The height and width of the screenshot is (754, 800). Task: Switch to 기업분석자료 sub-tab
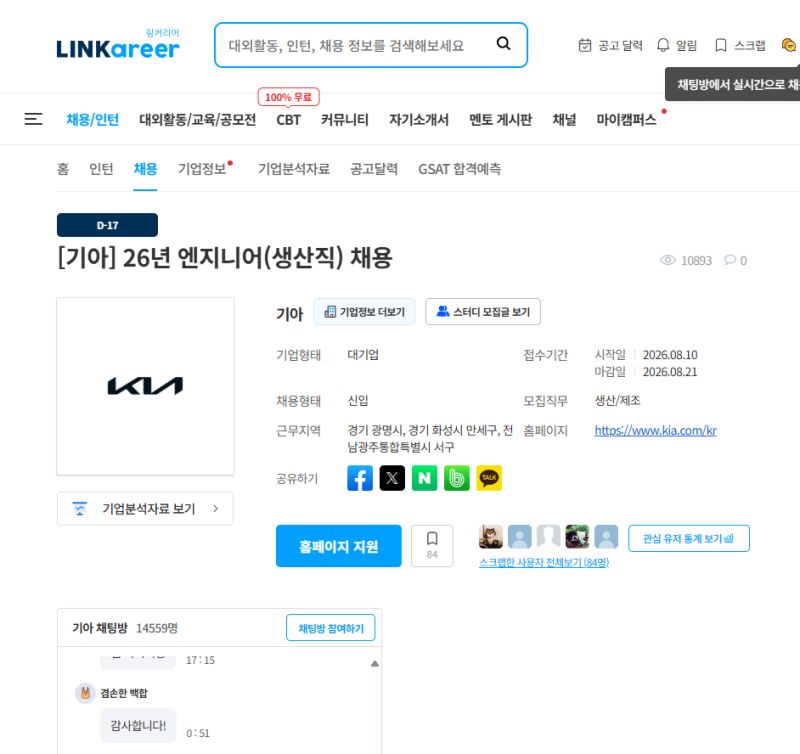[x=294, y=169]
